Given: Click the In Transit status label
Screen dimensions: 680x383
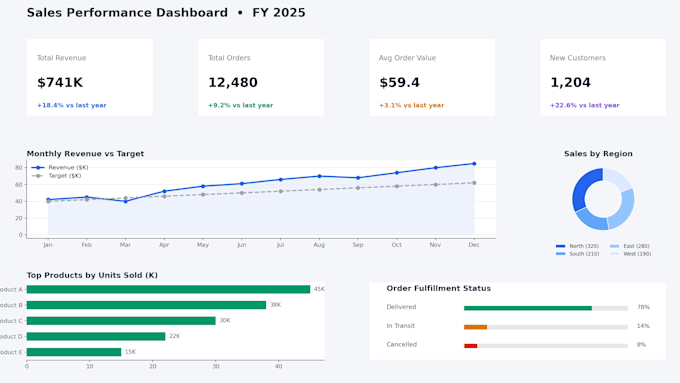Looking at the screenshot, I should point(400,326).
